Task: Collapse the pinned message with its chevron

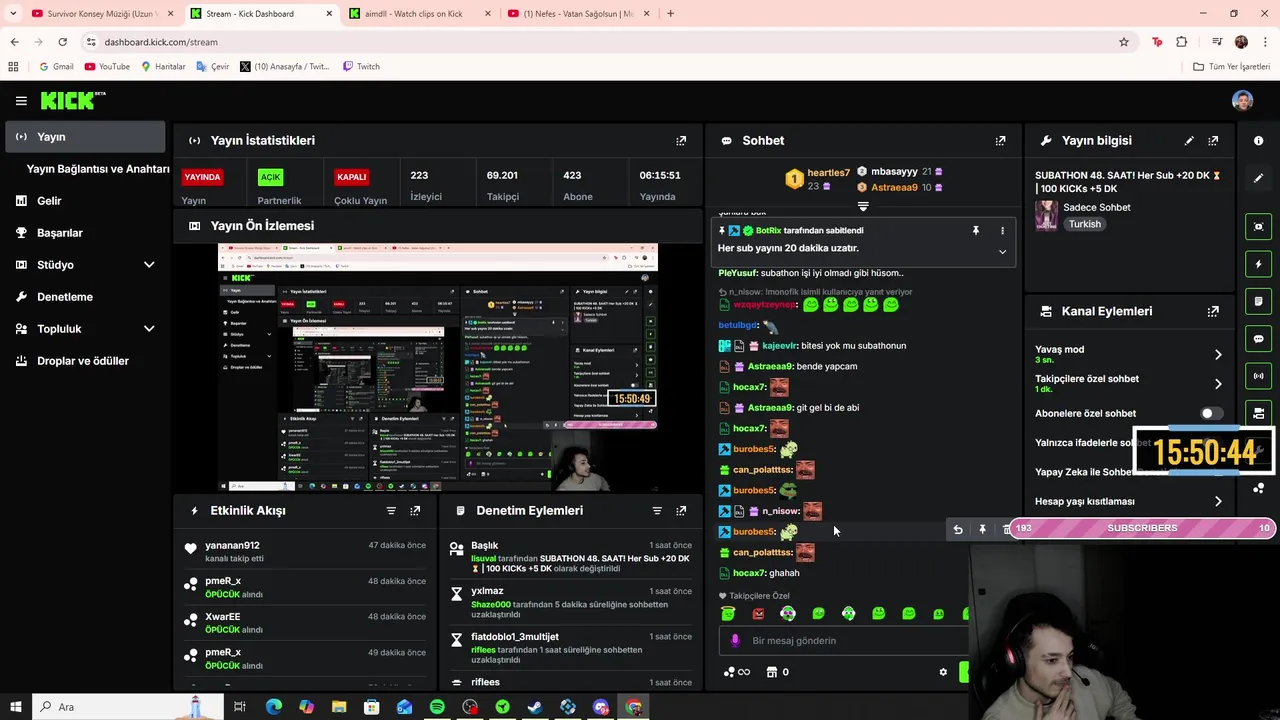Action: [x=1002, y=252]
